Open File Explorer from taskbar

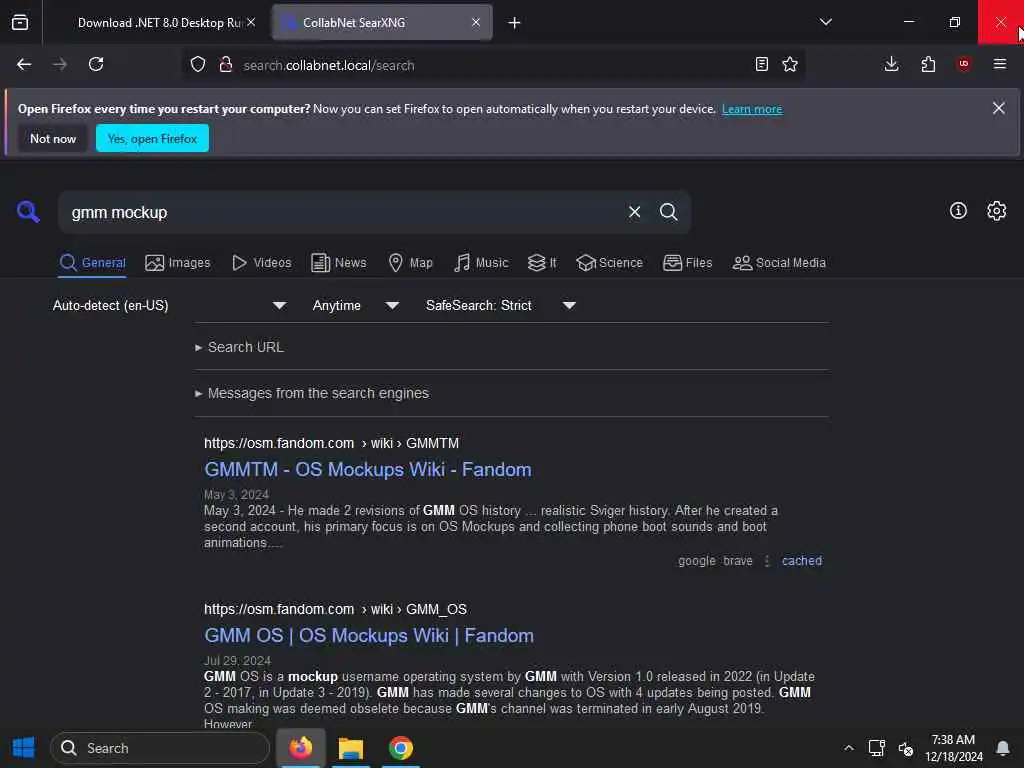coord(351,748)
